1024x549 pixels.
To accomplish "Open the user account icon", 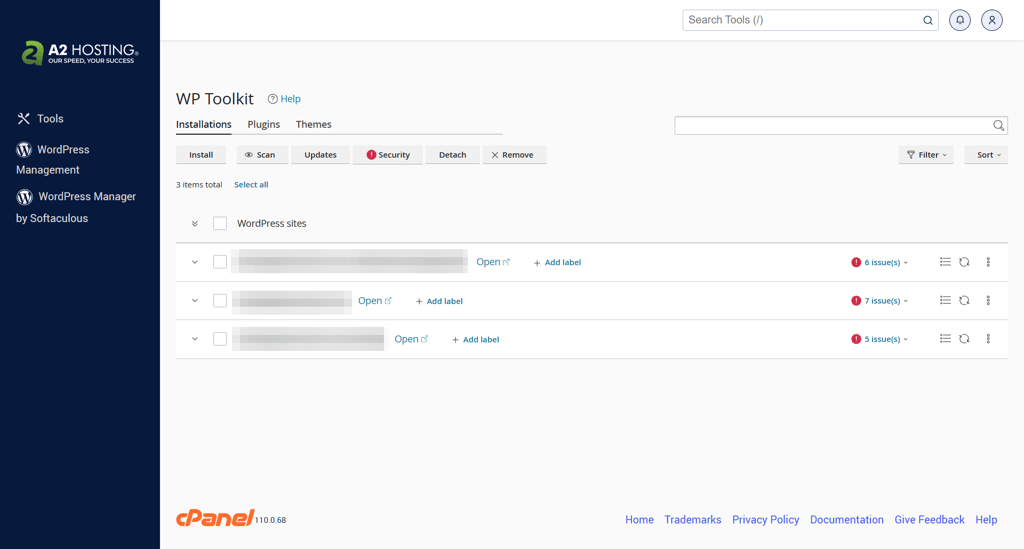I will point(991,20).
